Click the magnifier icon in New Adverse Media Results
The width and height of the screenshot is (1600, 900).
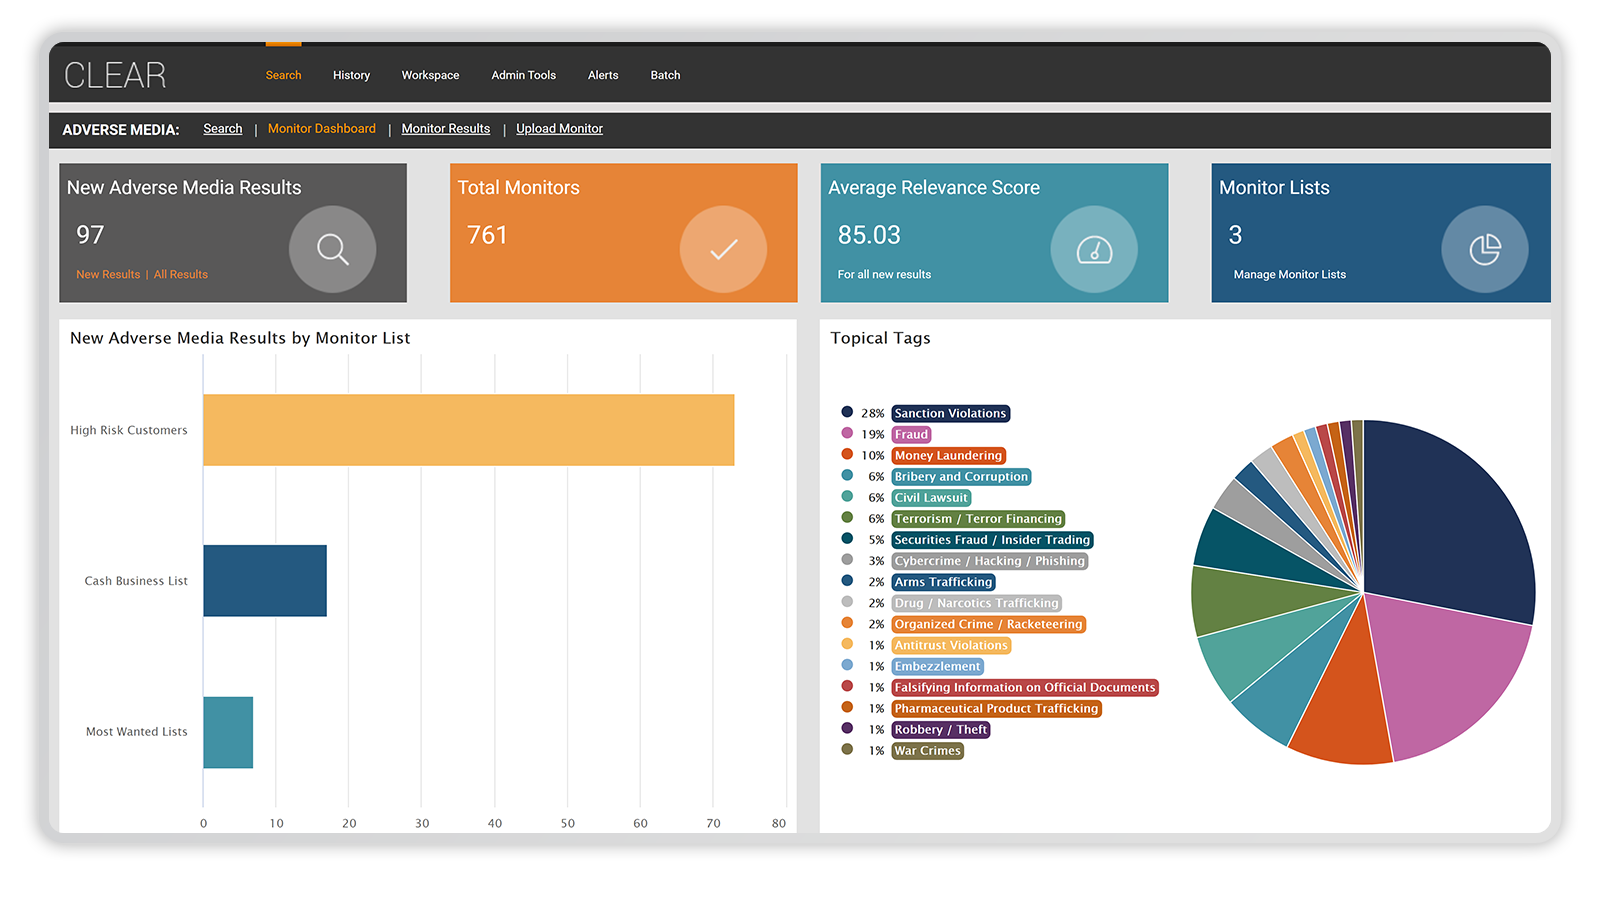tap(332, 249)
